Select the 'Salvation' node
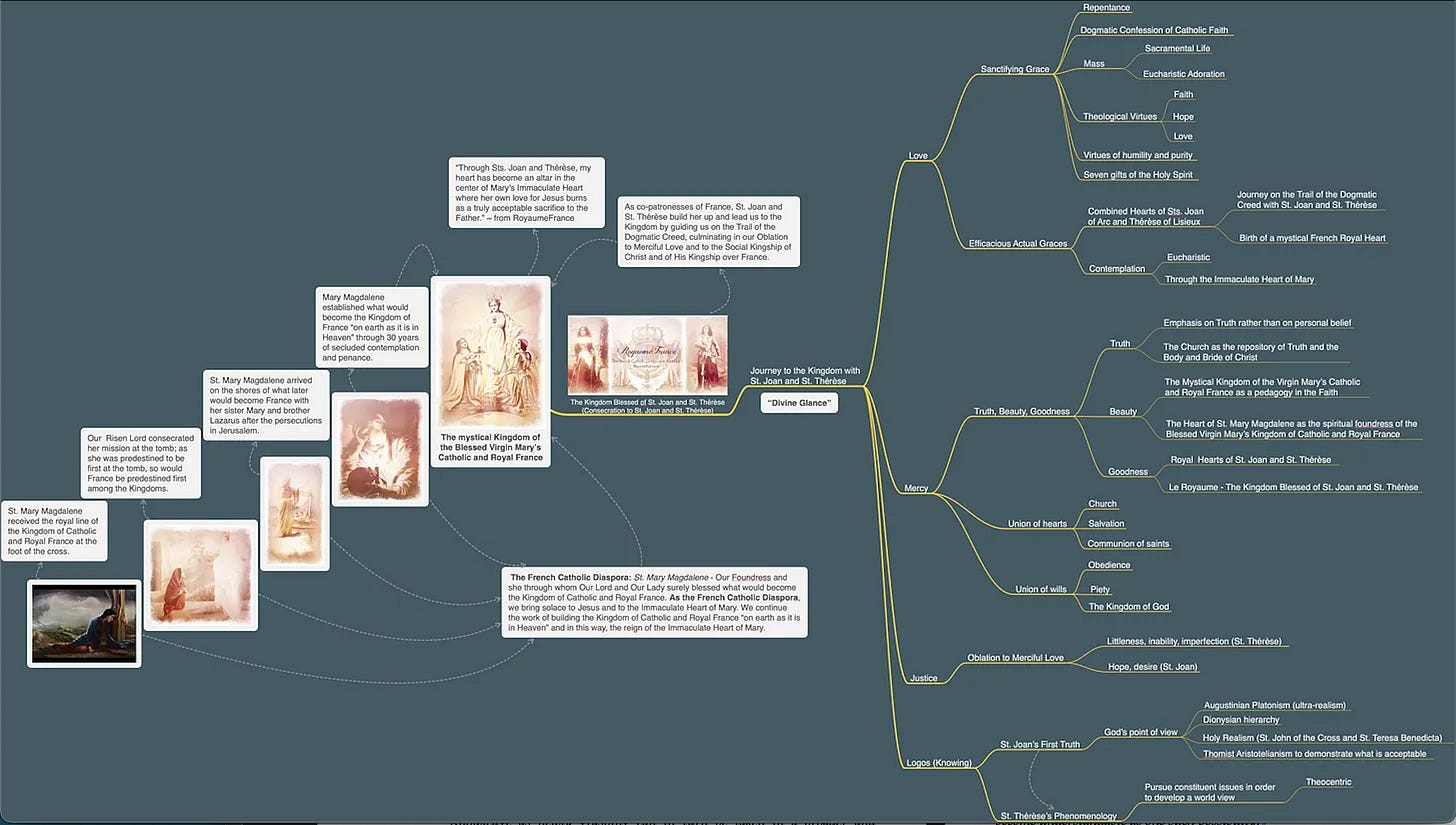 1106,523
